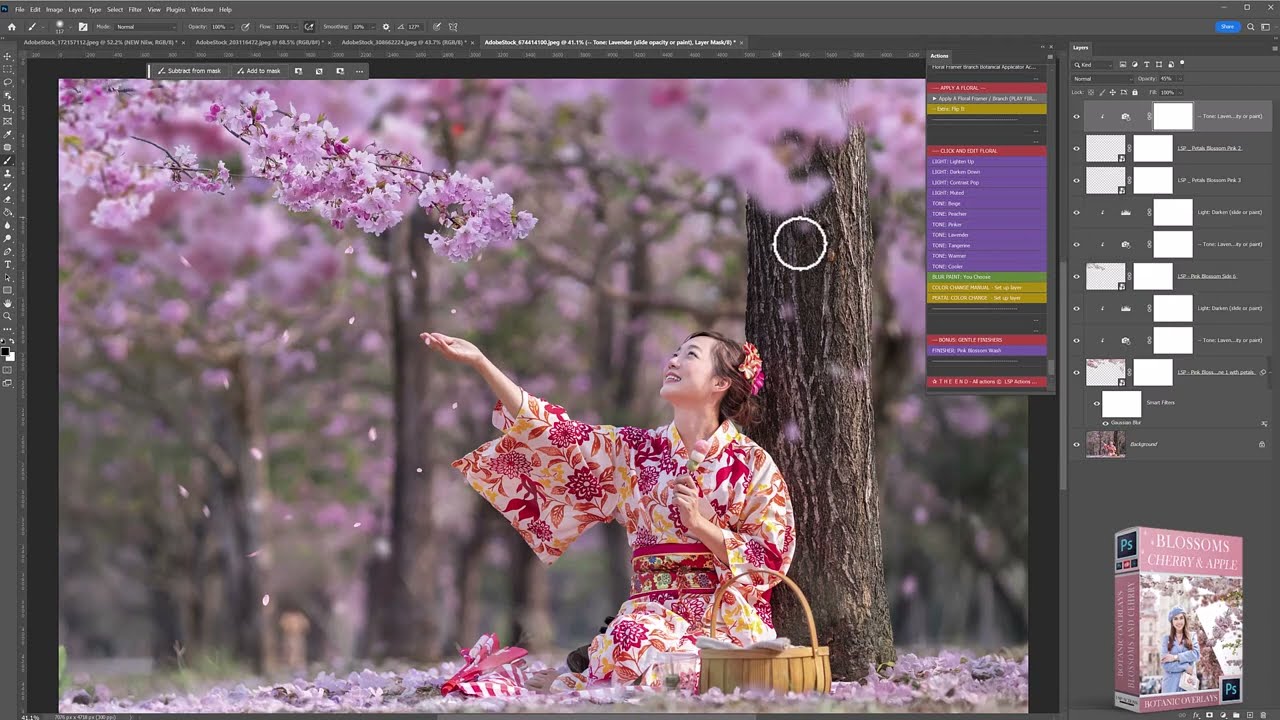Select the Move tool
The image size is (1280, 720).
click(8, 56)
